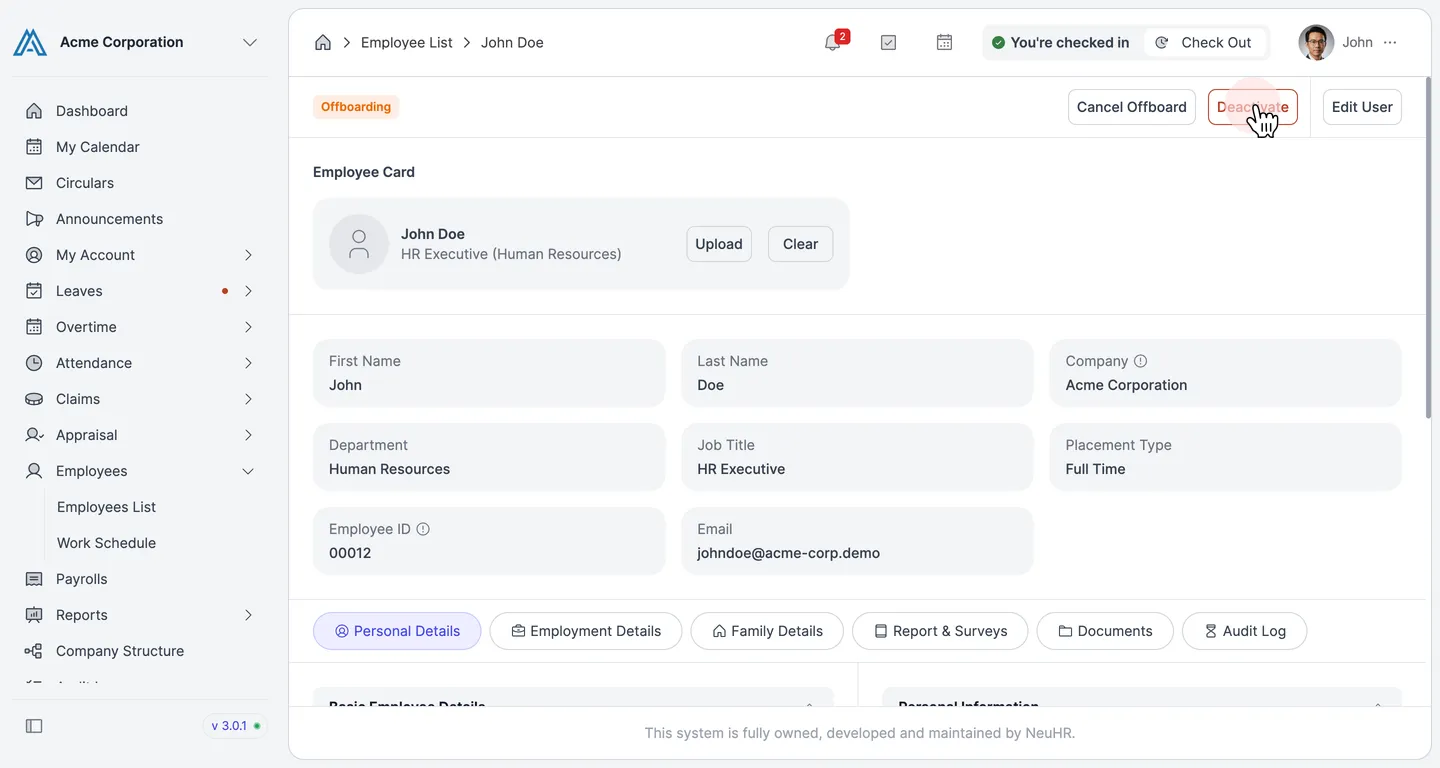Expand Reports submenu chevron
1440x768 pixels.
click(248, 615)
